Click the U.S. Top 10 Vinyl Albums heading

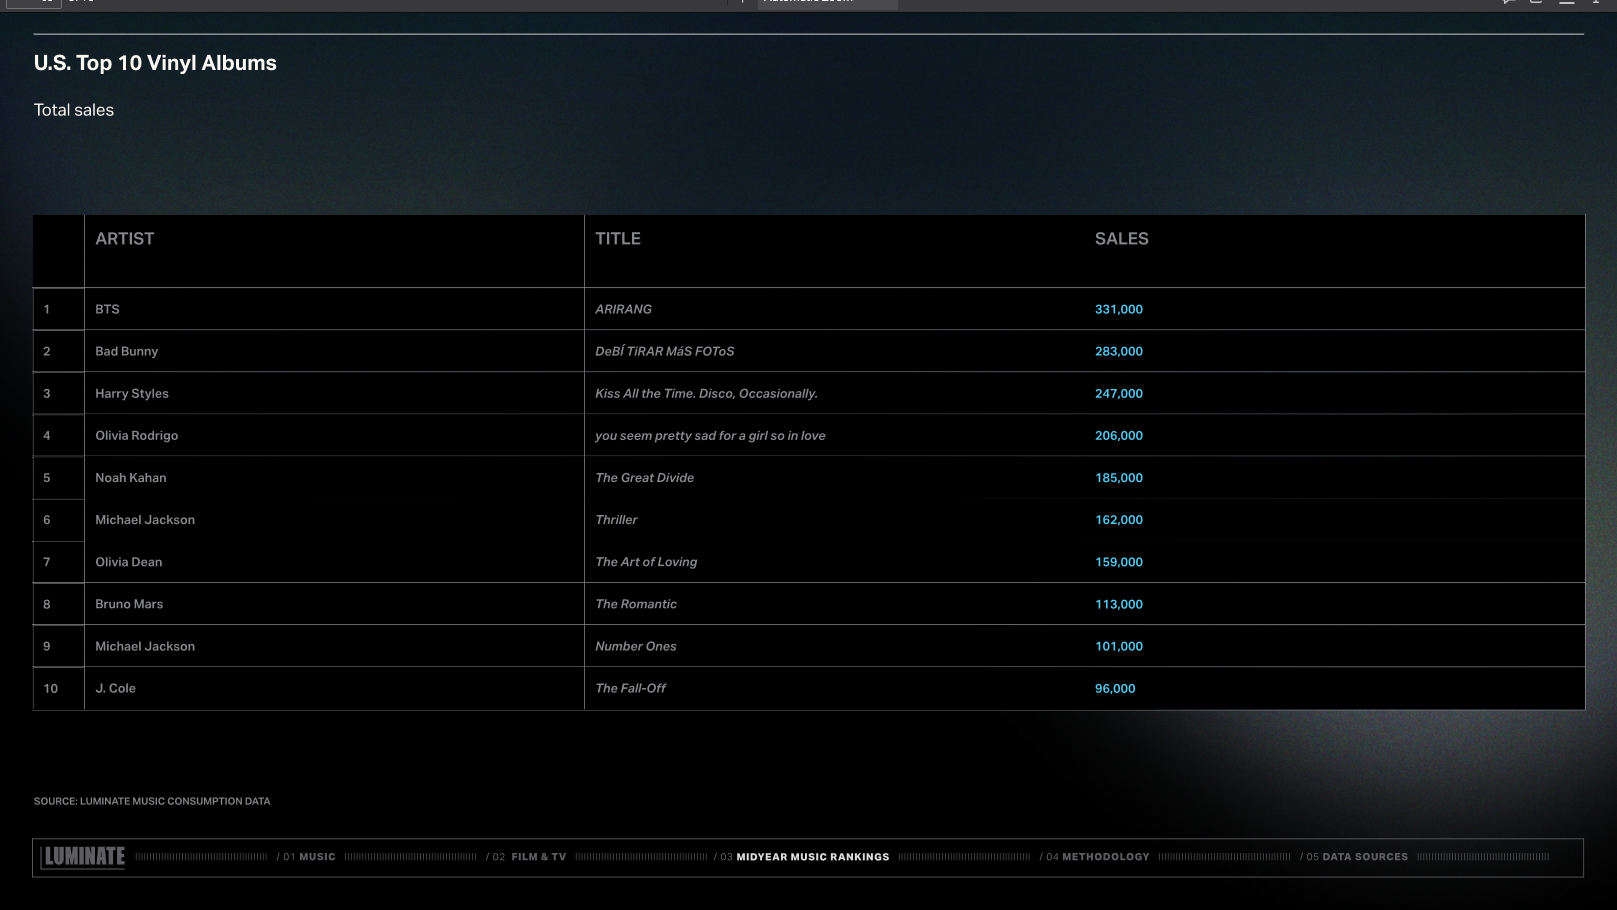[x=155, y=63]
